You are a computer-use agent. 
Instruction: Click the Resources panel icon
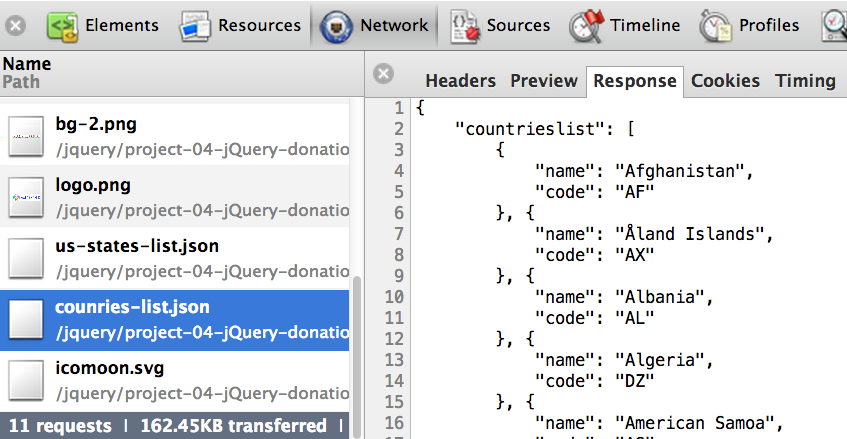(x=196, y=25)
